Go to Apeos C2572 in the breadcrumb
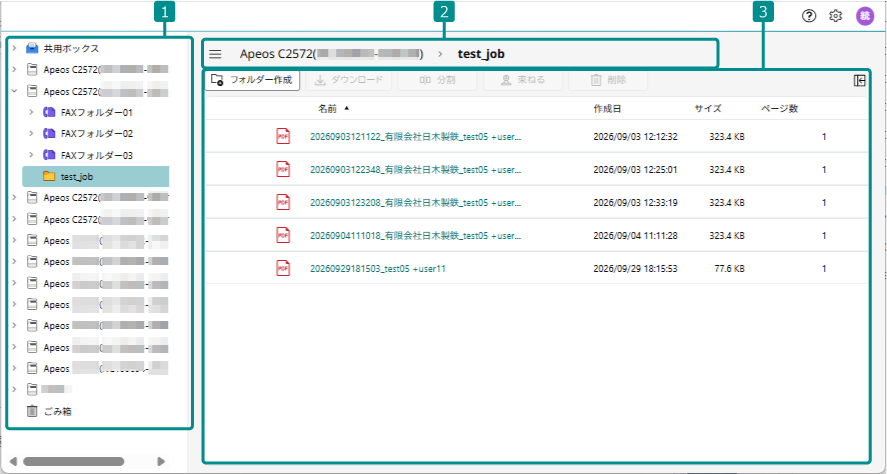 coord(331,54)
